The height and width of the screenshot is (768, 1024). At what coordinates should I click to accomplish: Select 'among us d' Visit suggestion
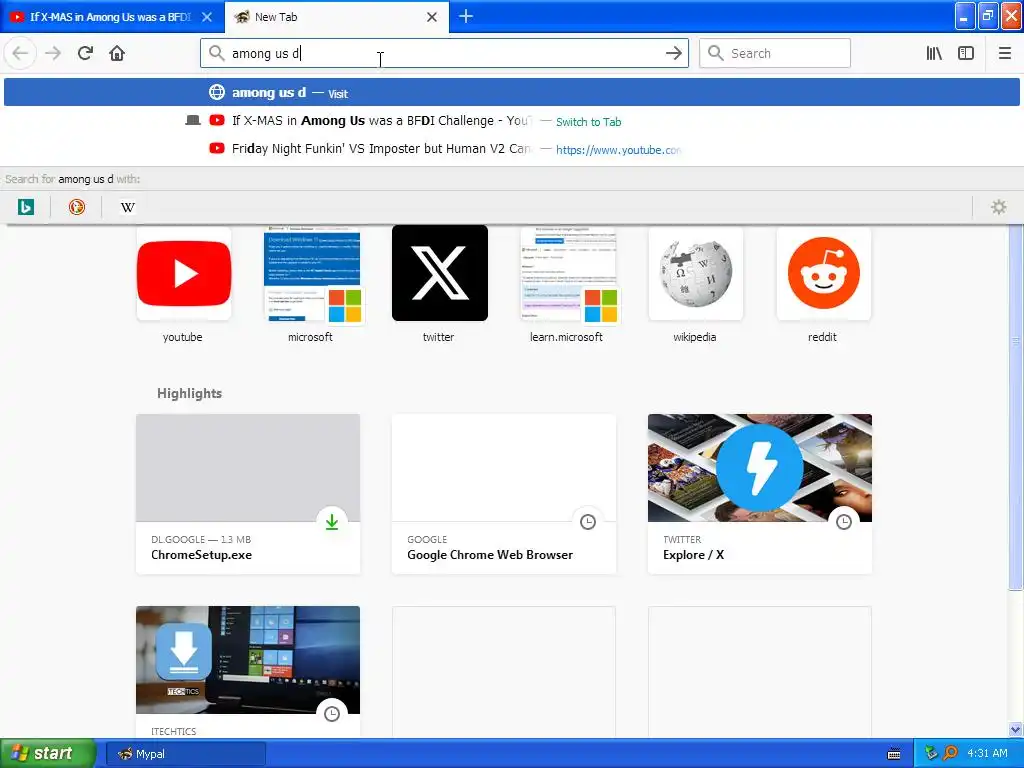click(512, 93)
